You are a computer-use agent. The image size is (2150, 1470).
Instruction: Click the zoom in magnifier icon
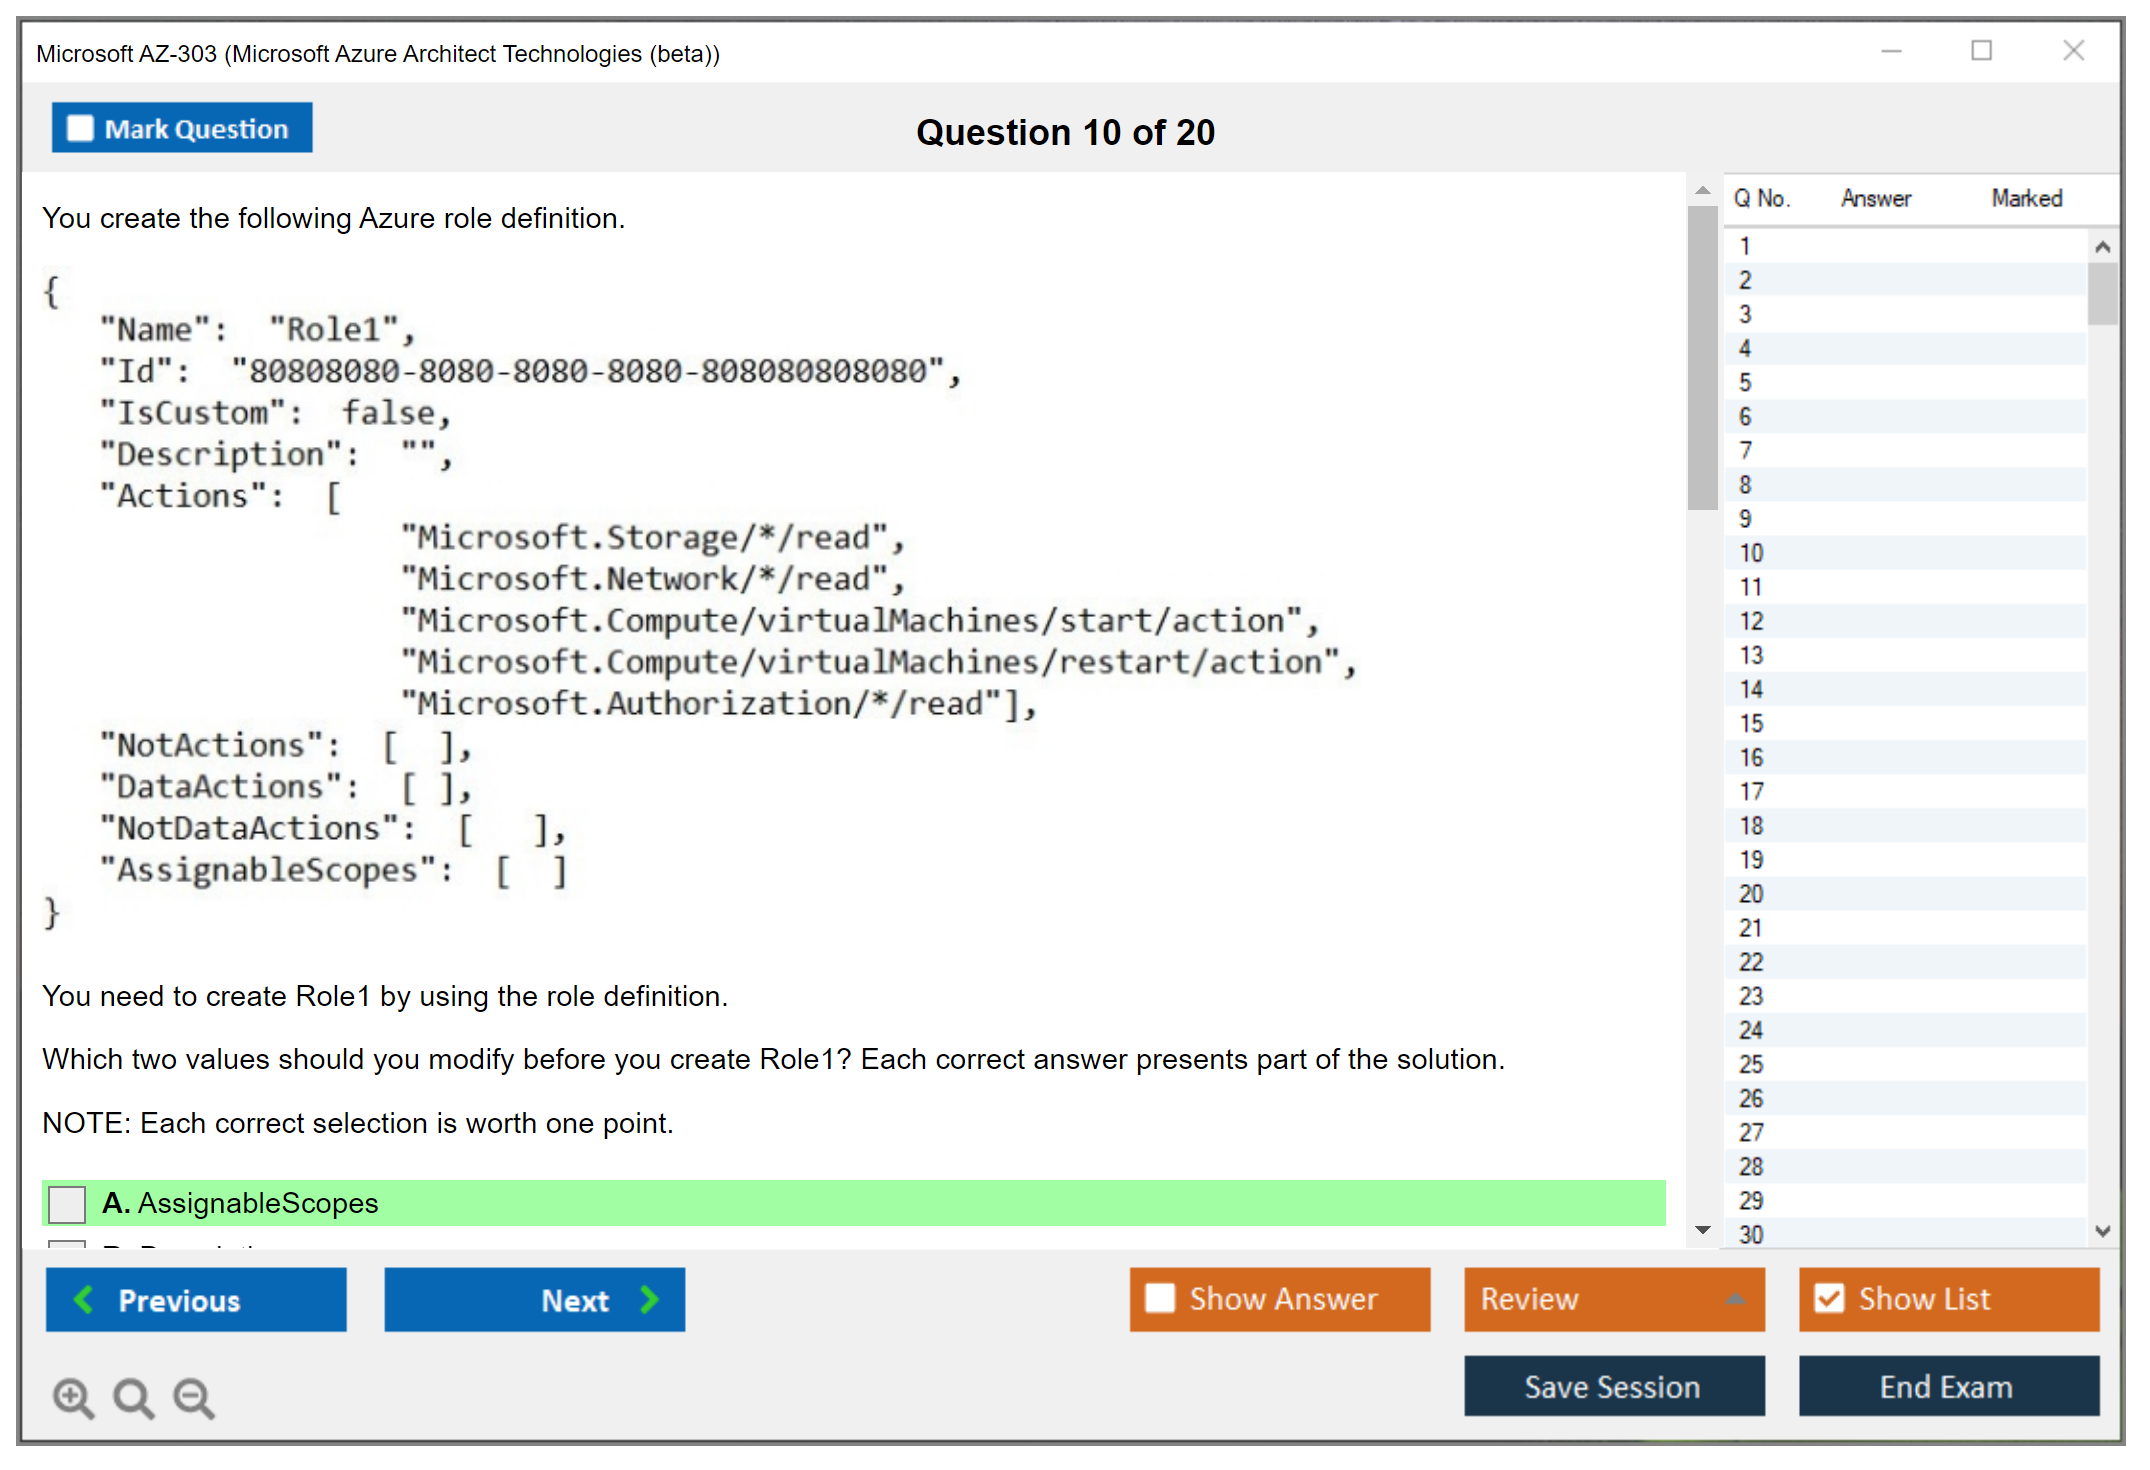[x=73, y=1397]
